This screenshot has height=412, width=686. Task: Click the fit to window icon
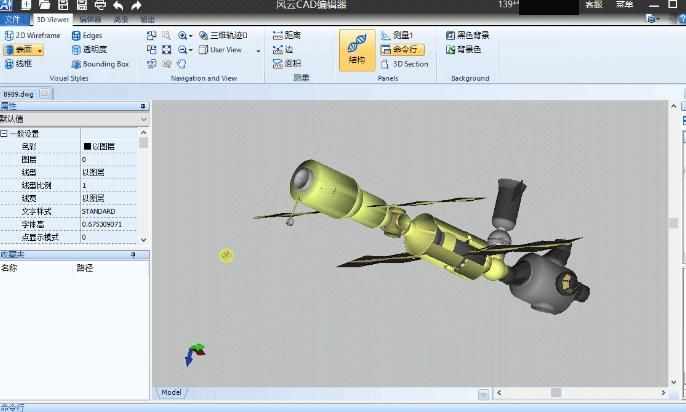pyautogui.click(x=167, y=50)
